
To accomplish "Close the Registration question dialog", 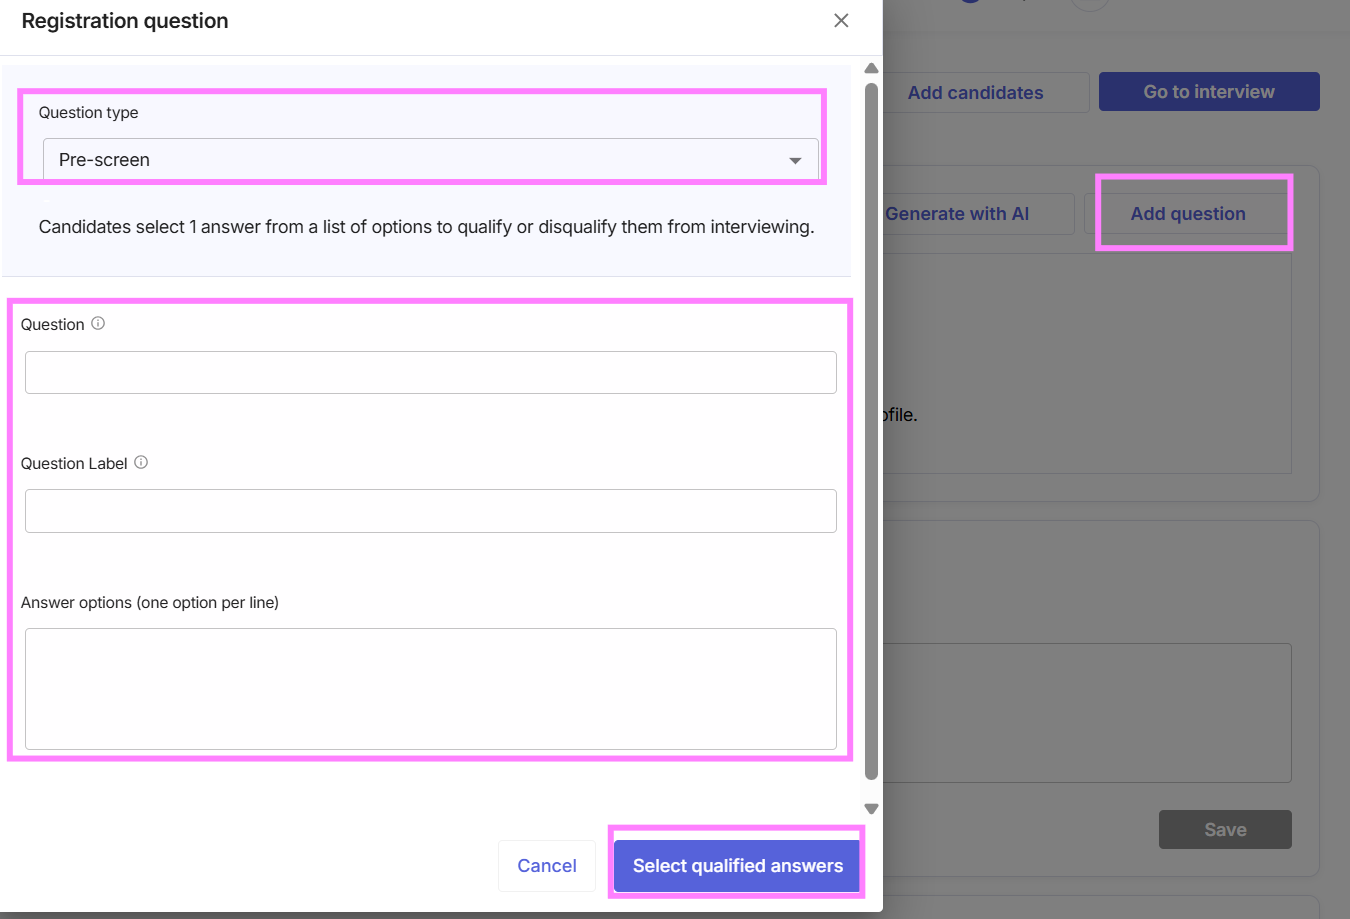I will tap(841, 21).
